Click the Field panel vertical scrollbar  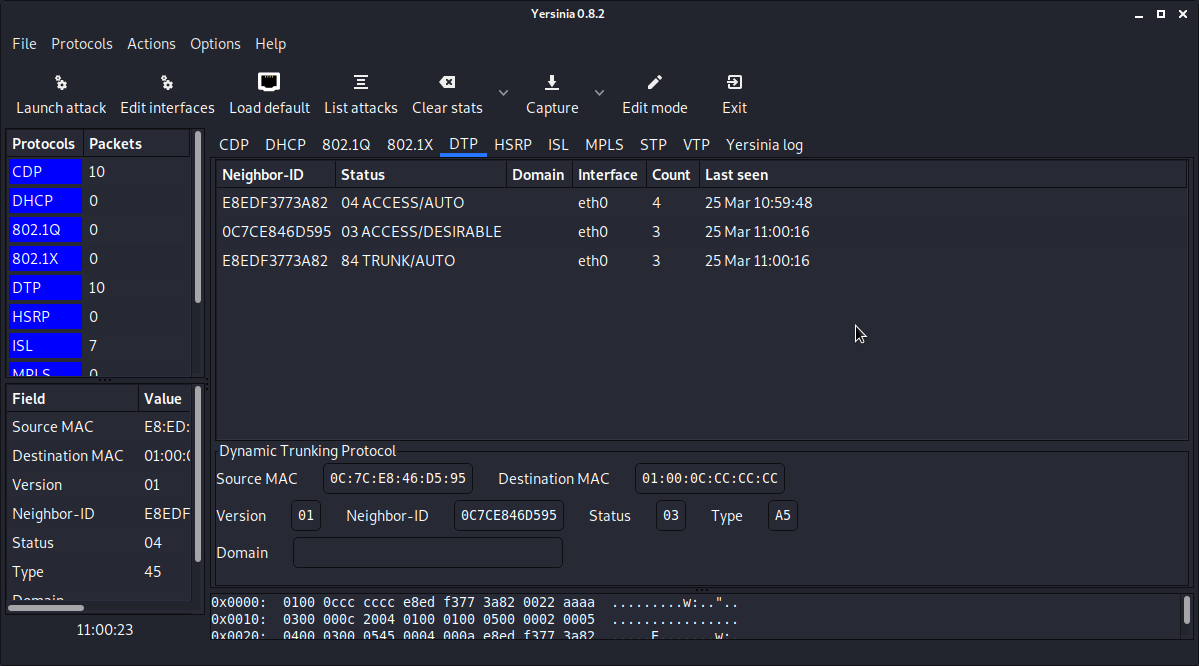[198, 474]
